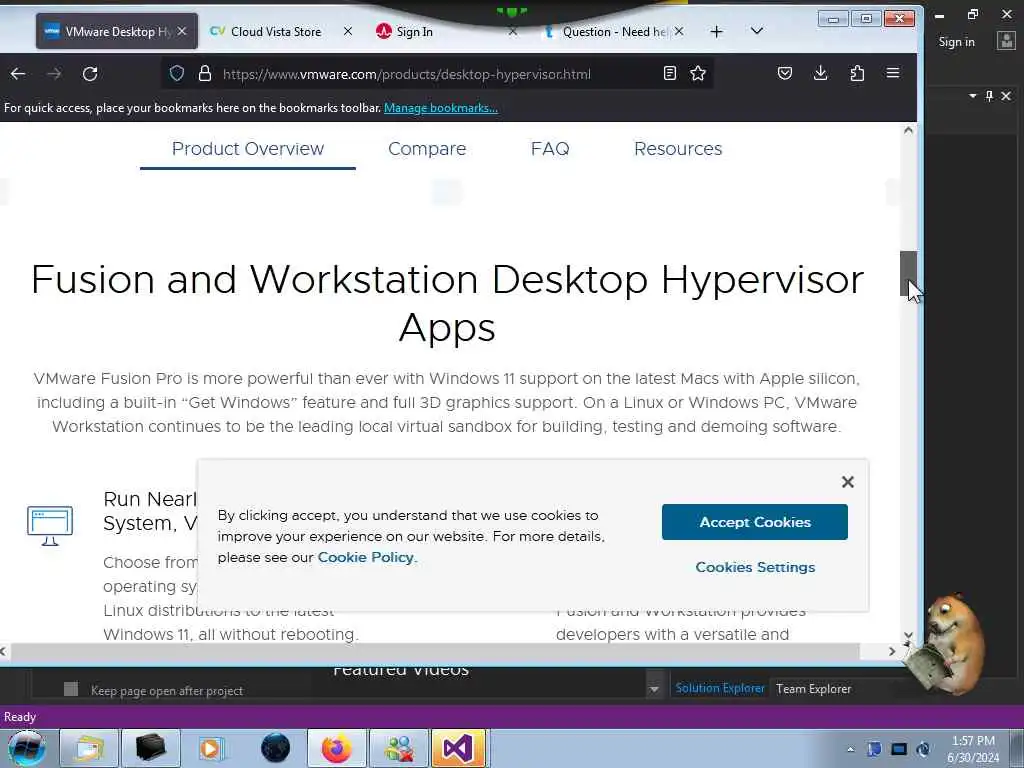Screen dimensions: 1024x768
Task: Open the Cookie Policy link
Action: (x=366, y=557)
